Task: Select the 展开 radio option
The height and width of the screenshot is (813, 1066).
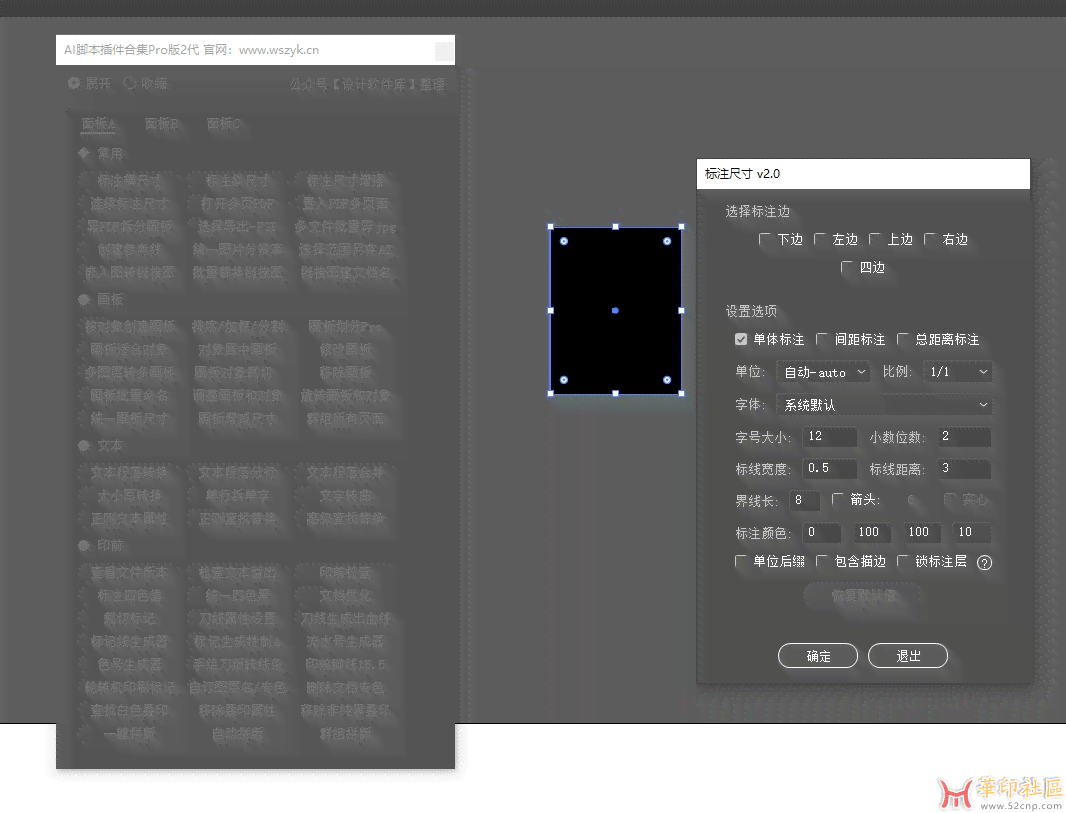Action: [74, 83]
